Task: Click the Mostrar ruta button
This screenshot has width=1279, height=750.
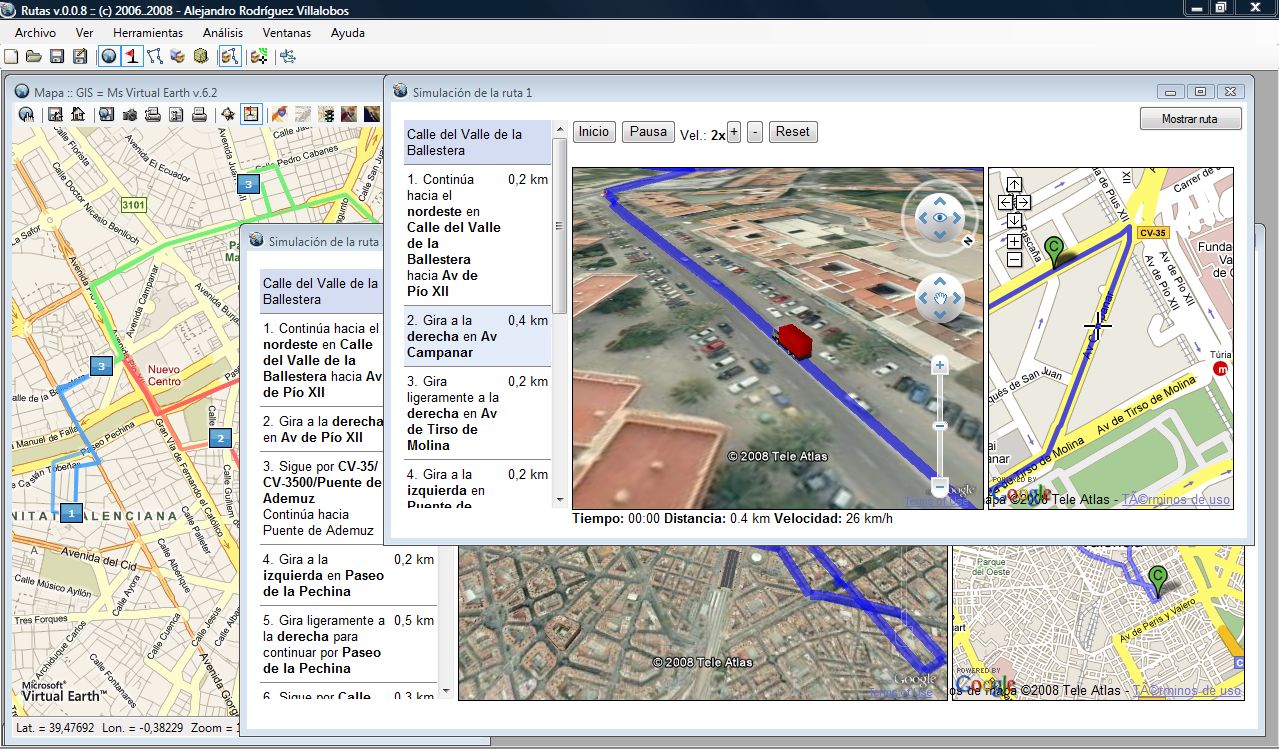Action: click(x=1190, y=118)
